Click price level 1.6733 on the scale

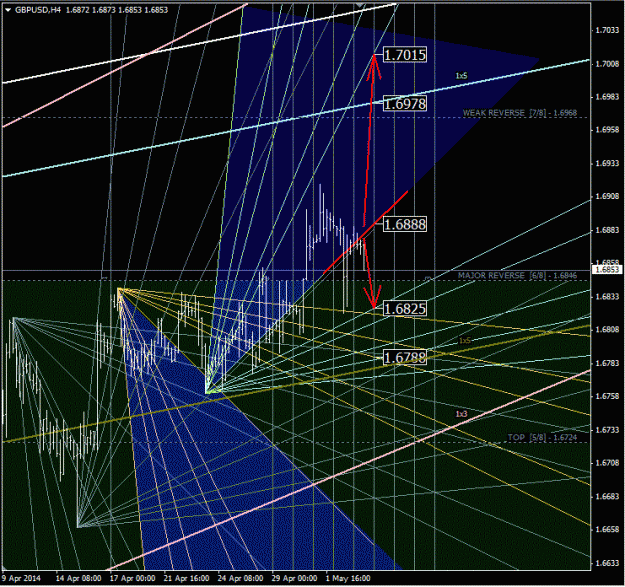[x=607, y=430]
